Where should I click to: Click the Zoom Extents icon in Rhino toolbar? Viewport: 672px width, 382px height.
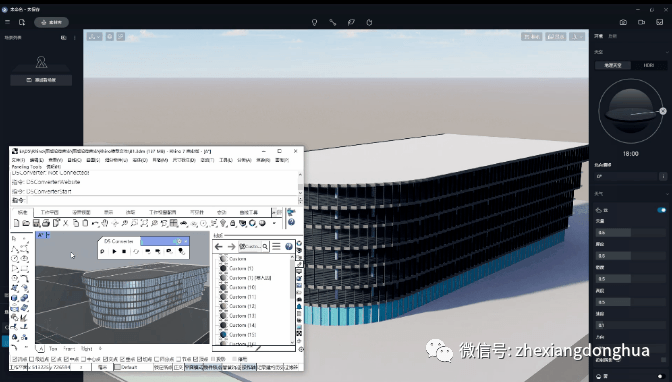144,223
